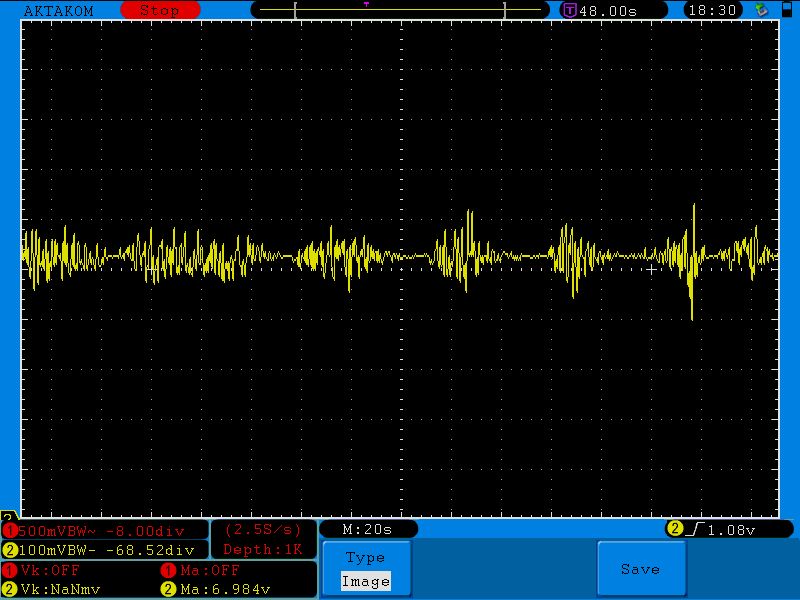Click the red channel 1 badge beside 500mV

point(10,531)
